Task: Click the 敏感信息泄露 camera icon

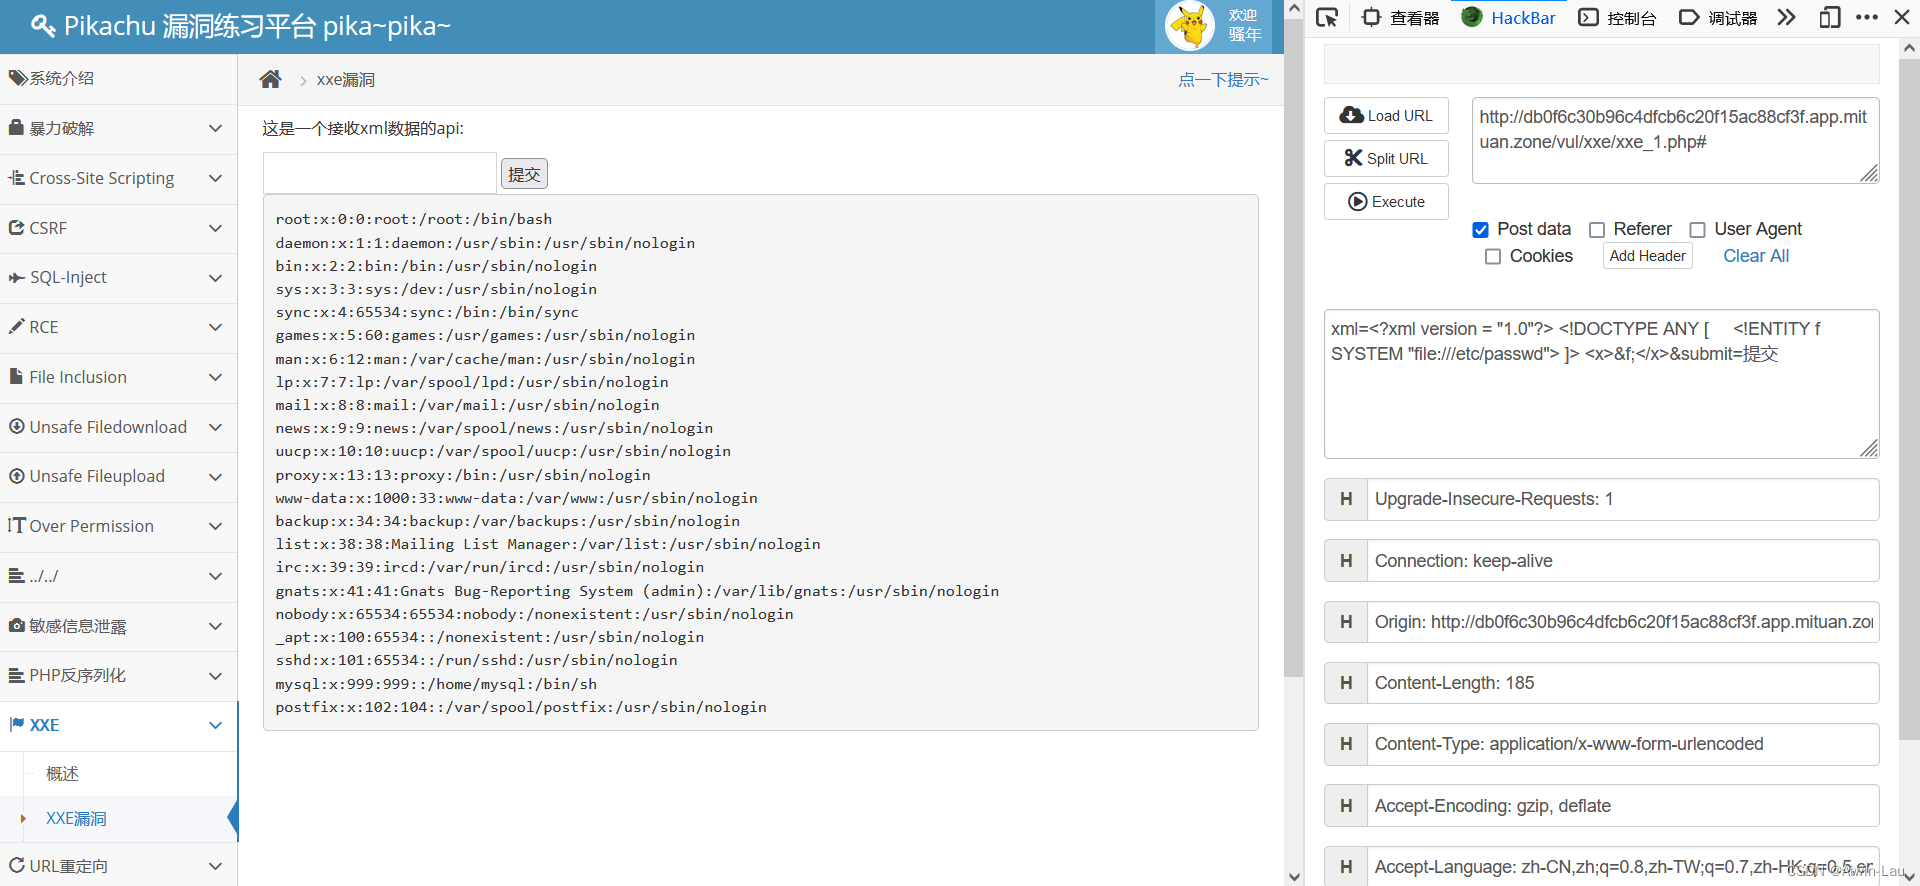Action: pos(16,625)
